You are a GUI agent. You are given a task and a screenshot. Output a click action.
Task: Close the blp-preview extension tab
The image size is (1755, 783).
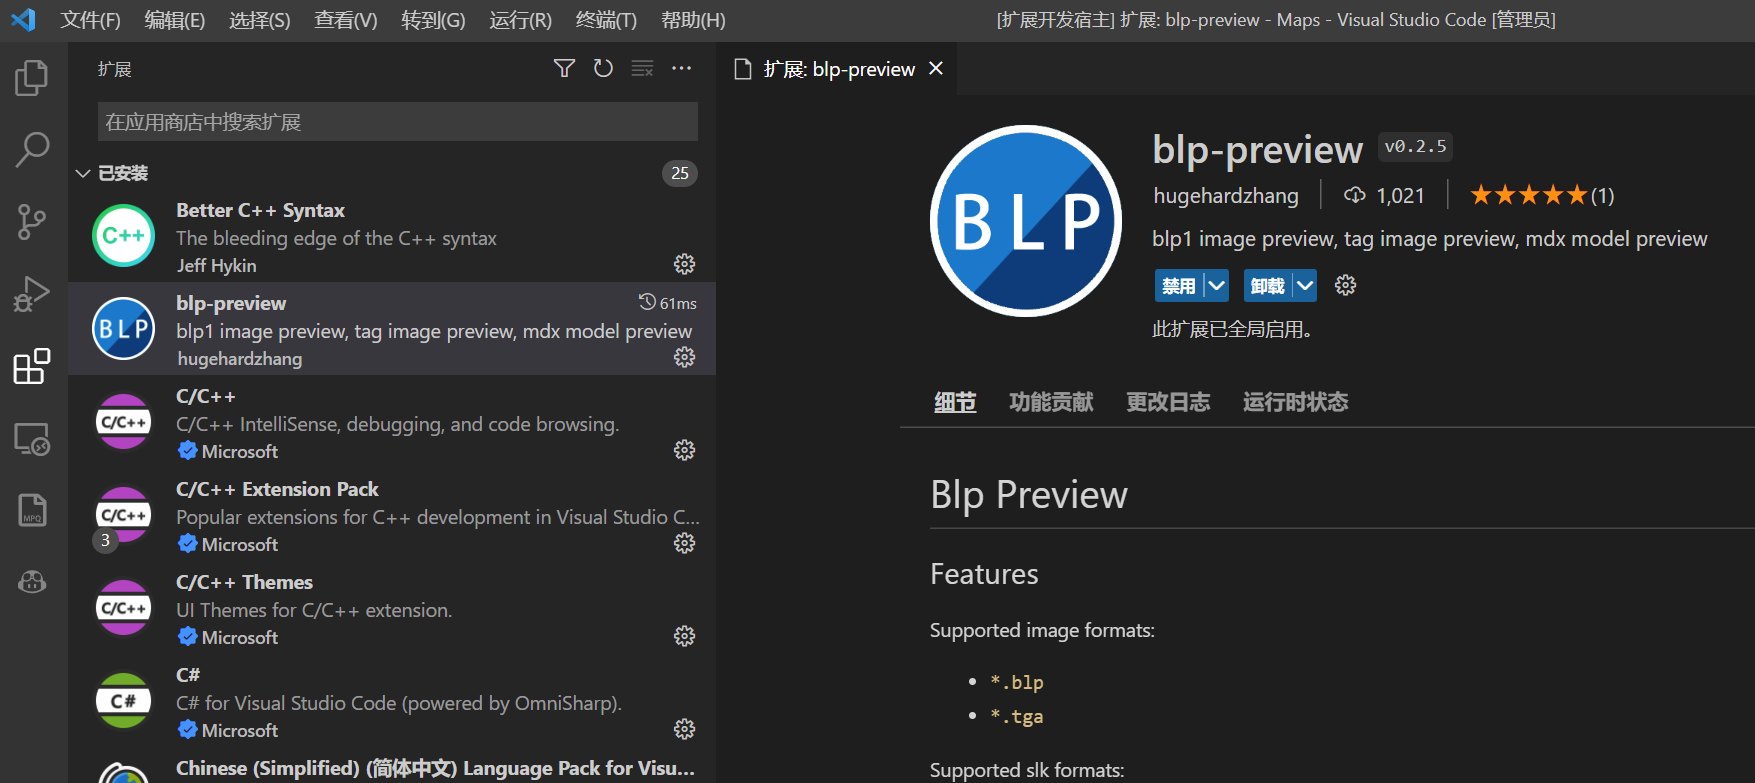coord(936,68)
